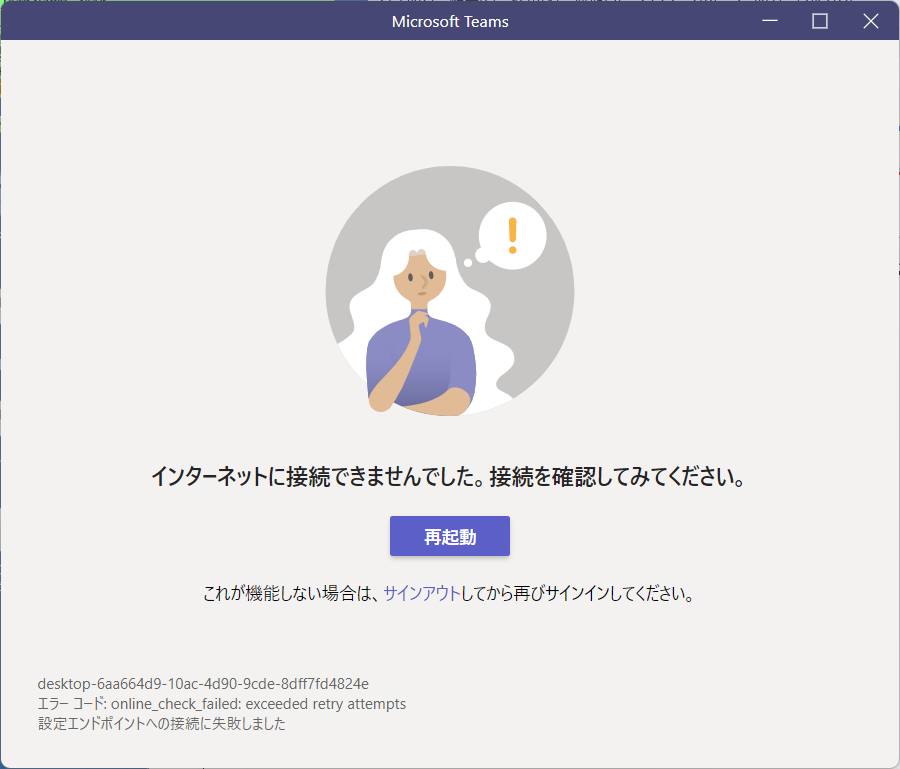The height and width of the screenshot is (769, 900).
Task: Click the desktop-6aa664d9 device ID text
Action: [x=203, y=684]
